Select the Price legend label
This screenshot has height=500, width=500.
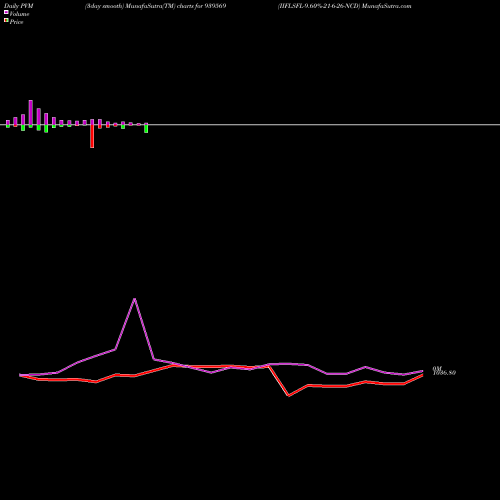pos(16,22)
